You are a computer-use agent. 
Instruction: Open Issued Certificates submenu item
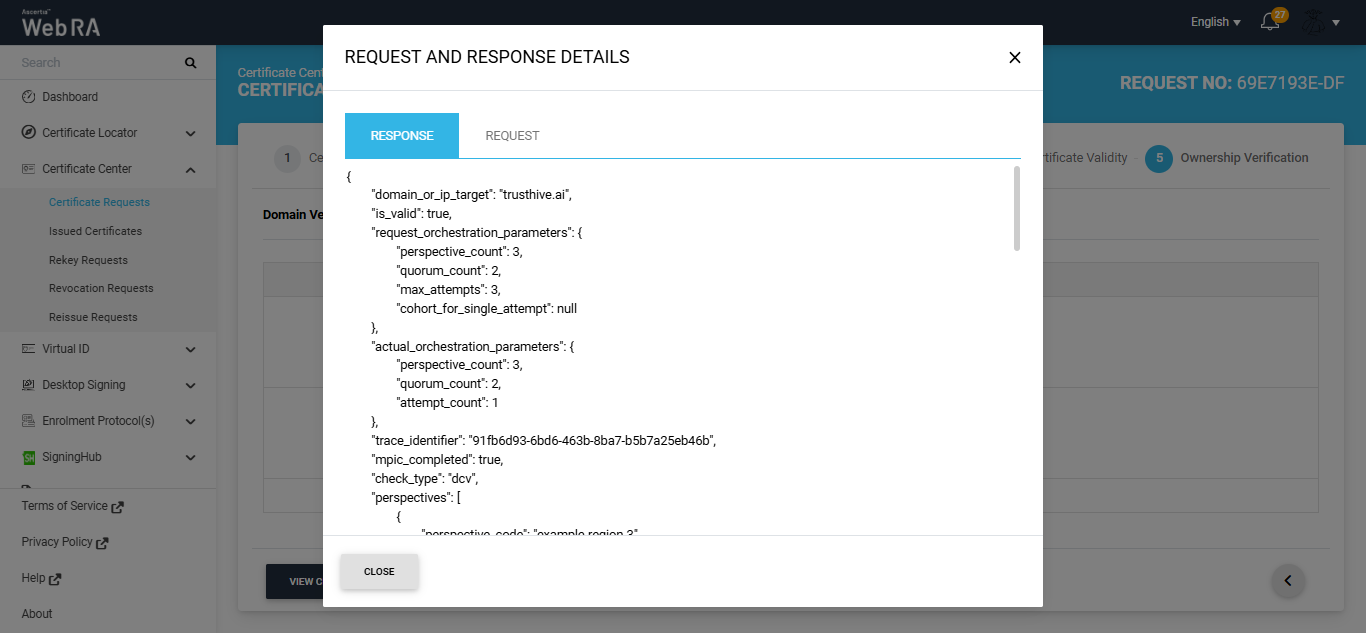(x=95, y=231)
